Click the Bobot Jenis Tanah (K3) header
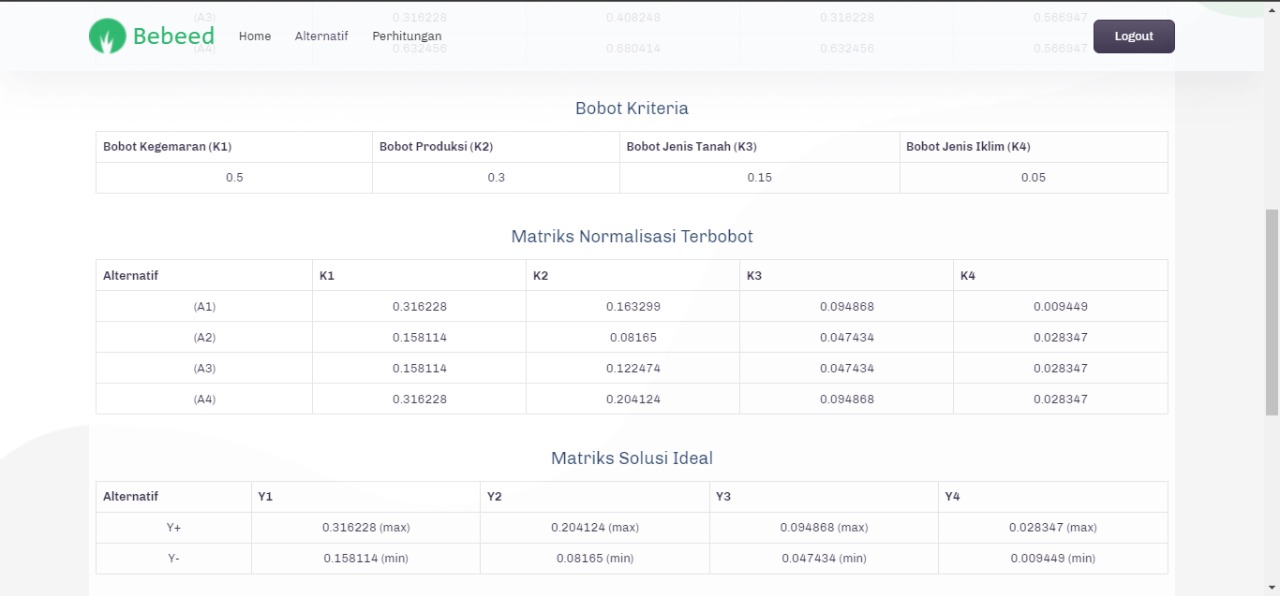Screen dimensions: 1280x596 (x=689, y=146)
